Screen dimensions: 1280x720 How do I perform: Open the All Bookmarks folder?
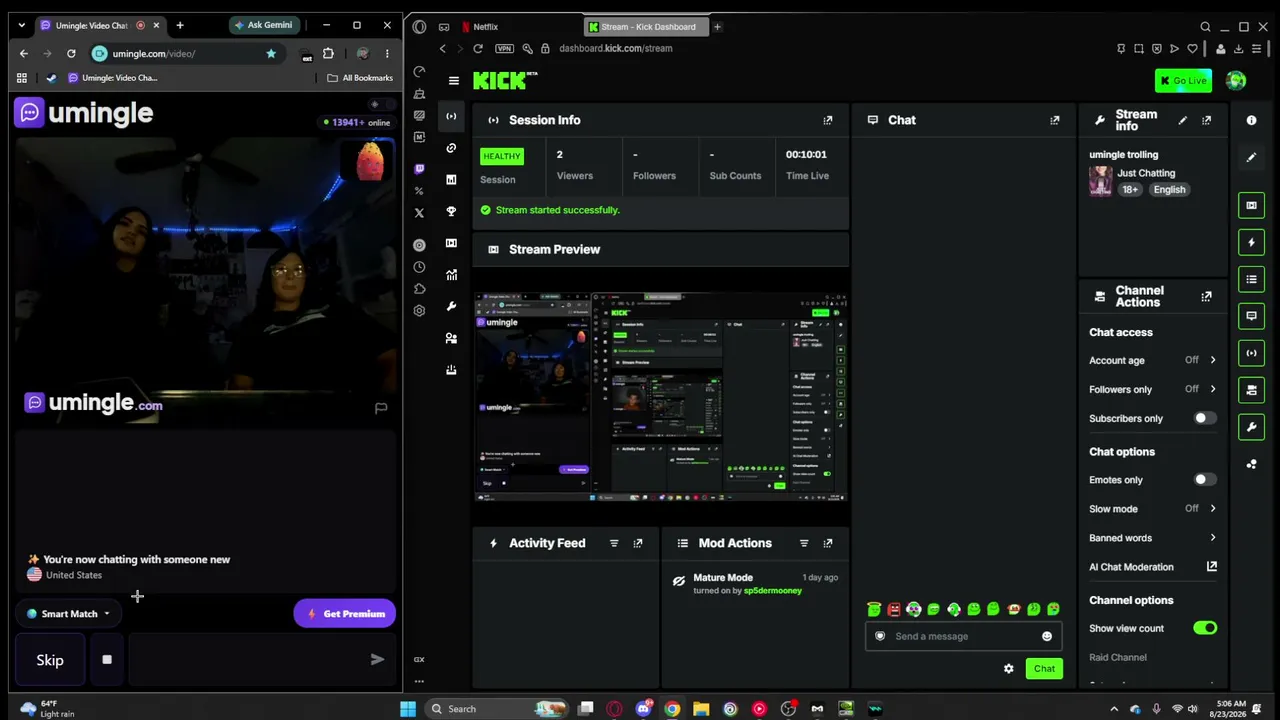(360, 78)
